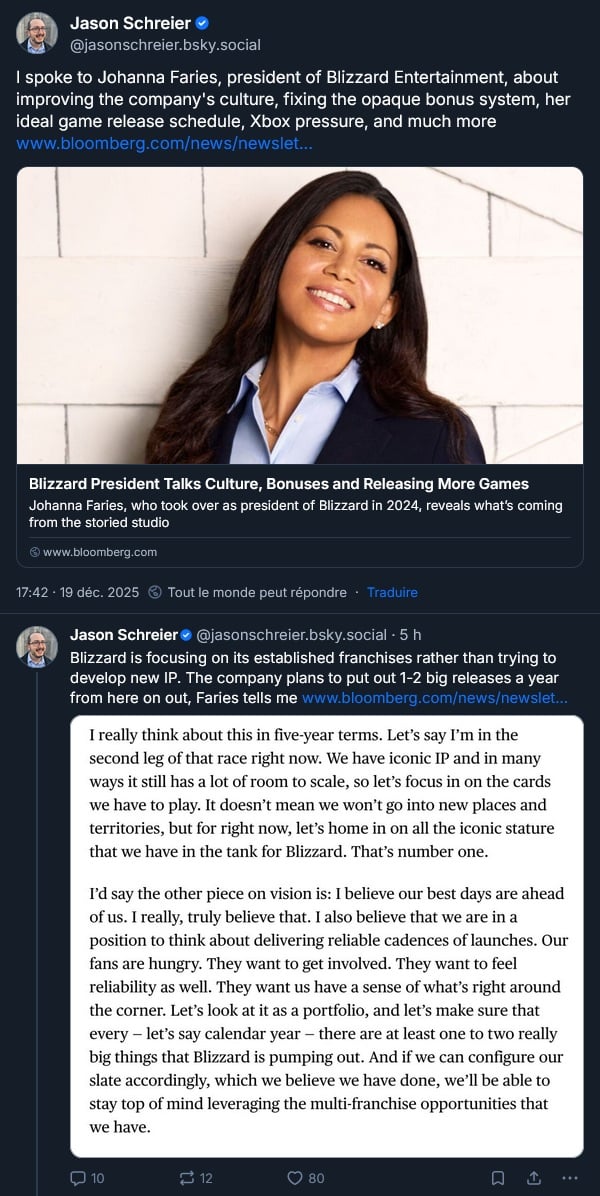Click verified badge beside top Jason Schreier name
The image size is (600, 1196).
click(x=202, y=23)
